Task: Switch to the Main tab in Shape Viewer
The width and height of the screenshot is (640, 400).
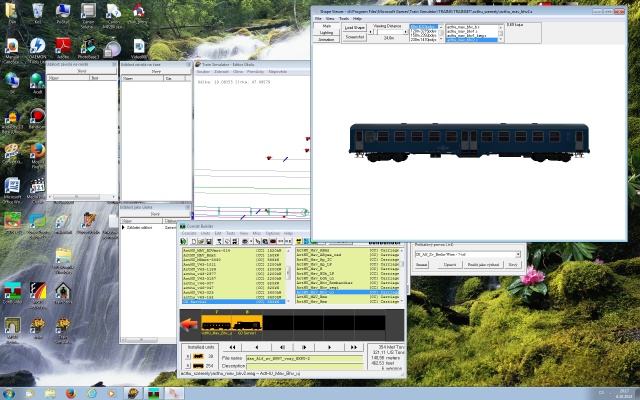Action: pyautogui.click(x=326, y=25)
